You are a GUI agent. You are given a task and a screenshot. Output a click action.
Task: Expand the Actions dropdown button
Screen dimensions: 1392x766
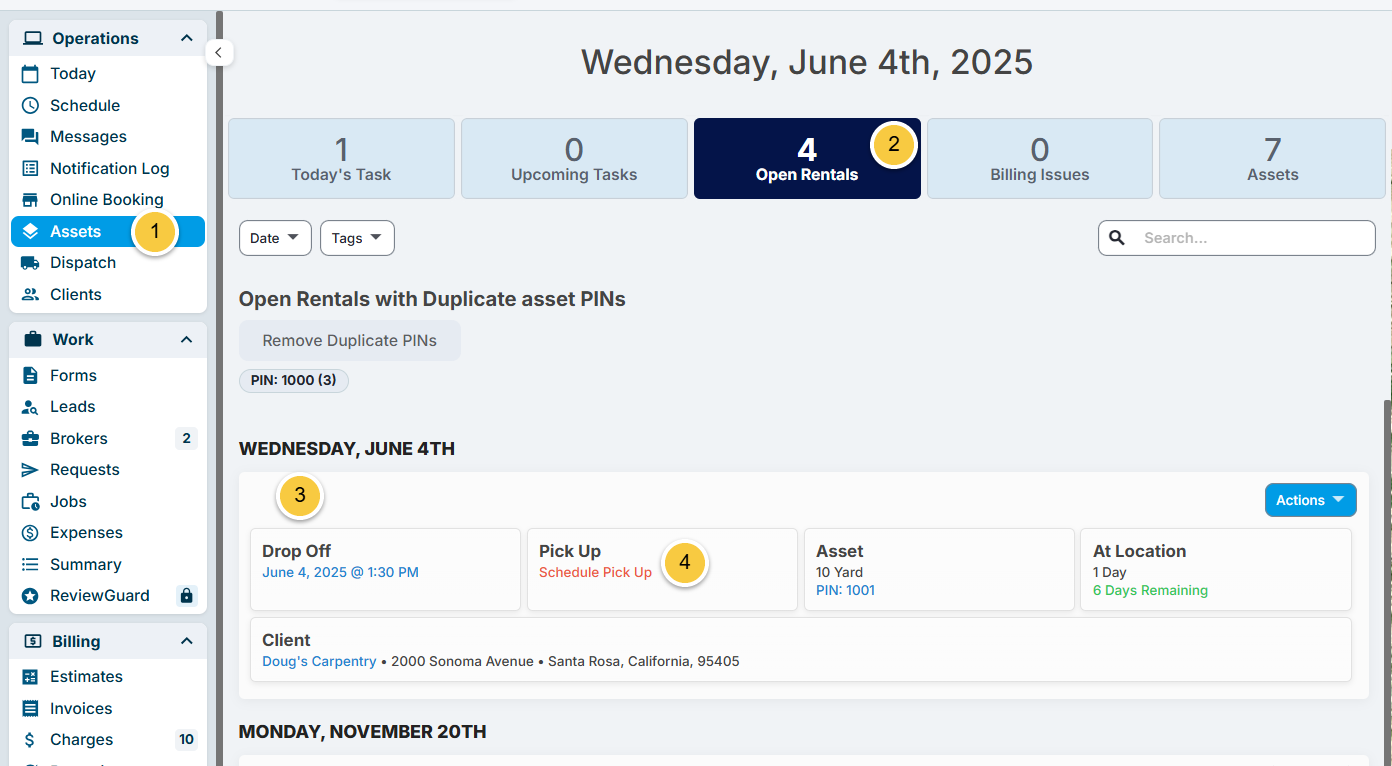tap(1311, 500)
